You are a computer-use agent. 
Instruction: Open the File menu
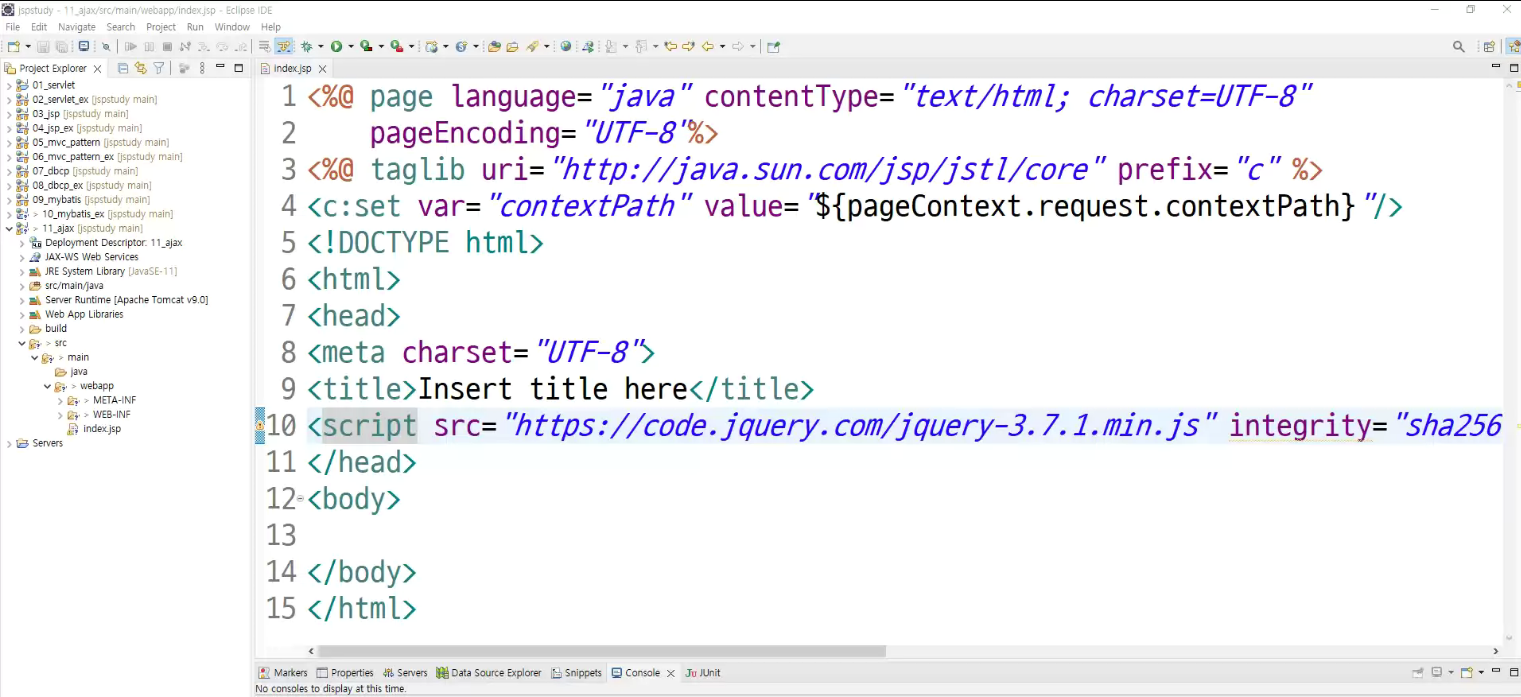coord(13,27)
